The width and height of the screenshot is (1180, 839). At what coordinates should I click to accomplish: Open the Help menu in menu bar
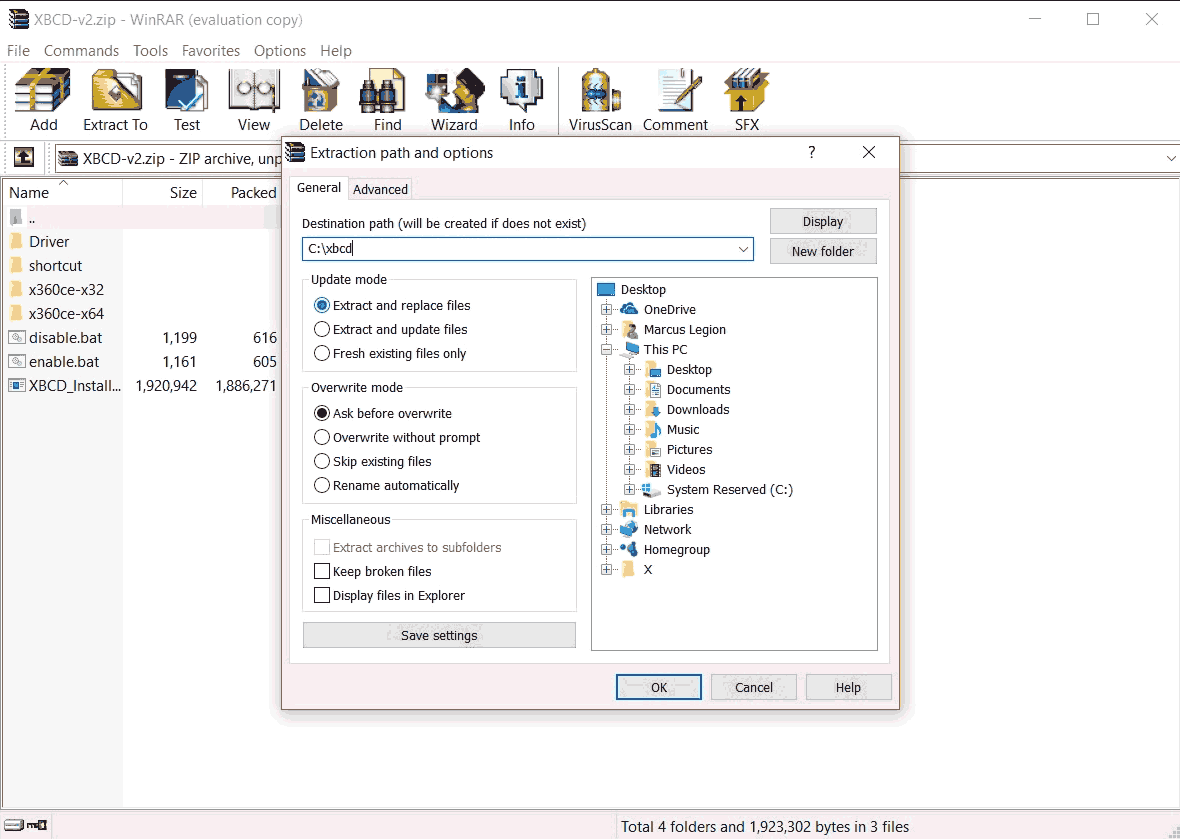click(336, 50)
